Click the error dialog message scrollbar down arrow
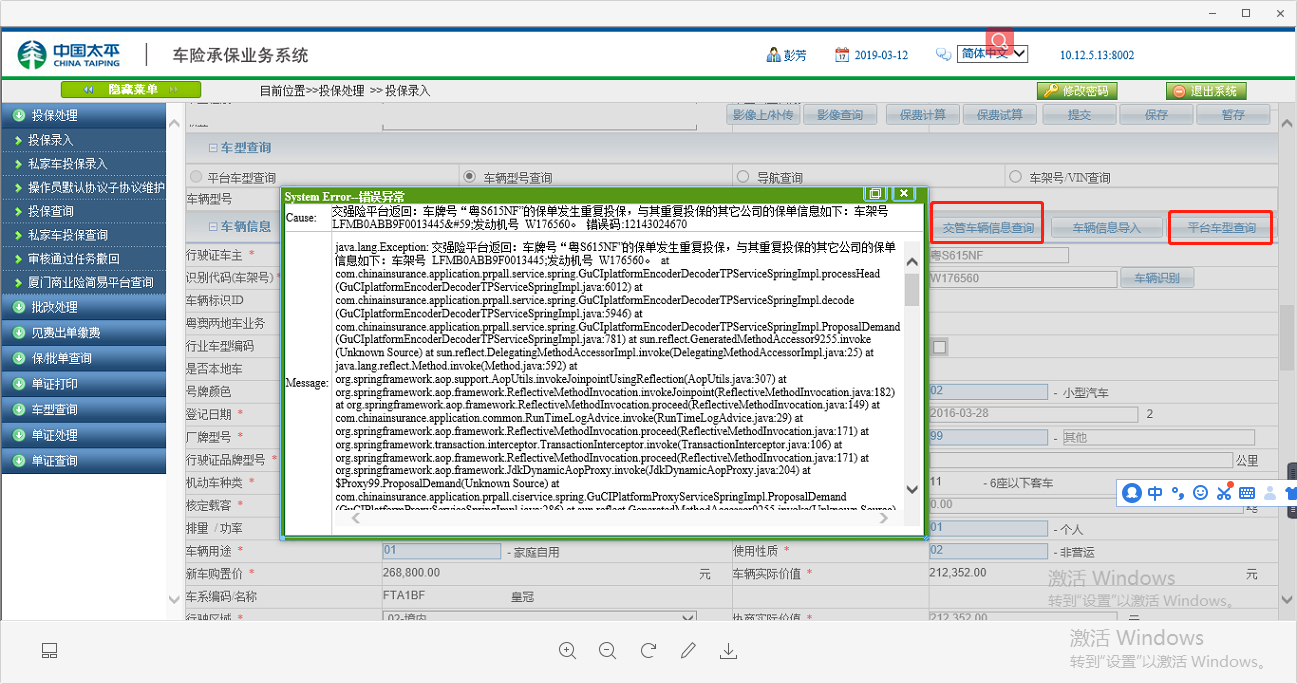1297x684 pixels. pos(912,489)
